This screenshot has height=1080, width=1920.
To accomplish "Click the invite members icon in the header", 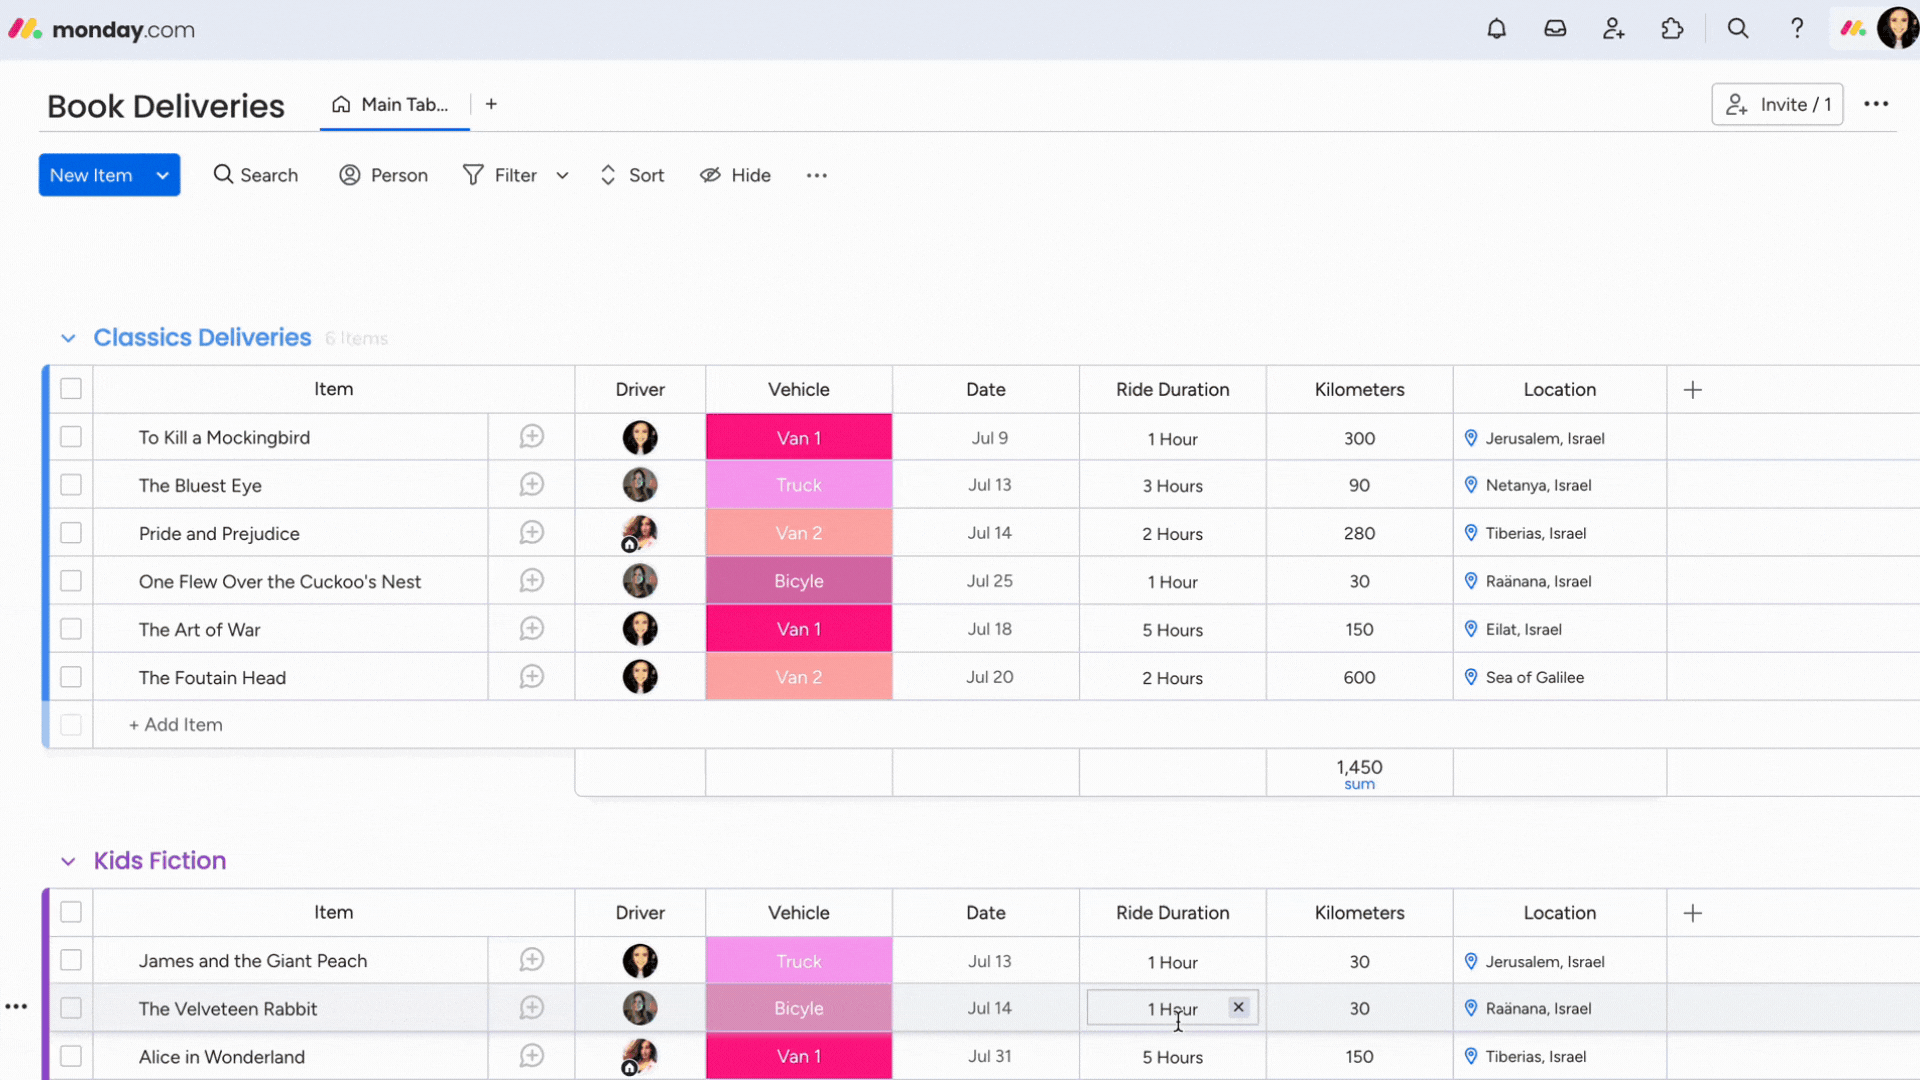I will click(x=1613, y=28).
